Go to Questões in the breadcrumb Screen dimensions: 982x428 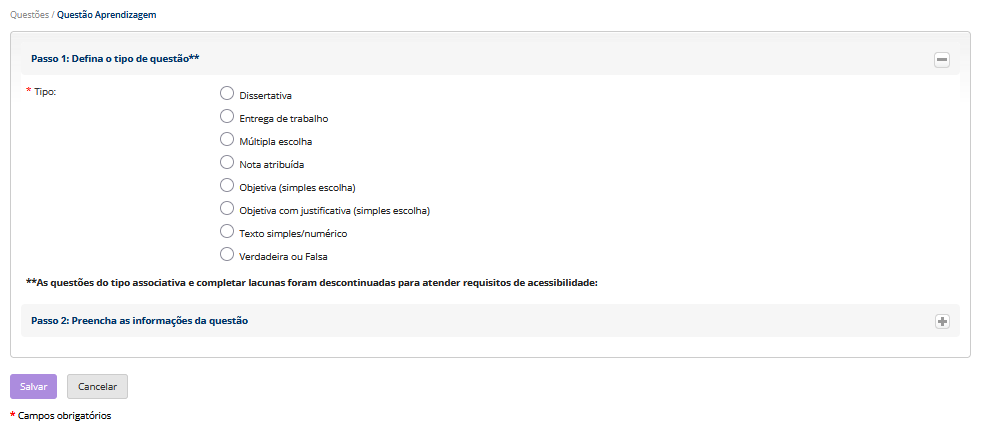pos(29,15)
